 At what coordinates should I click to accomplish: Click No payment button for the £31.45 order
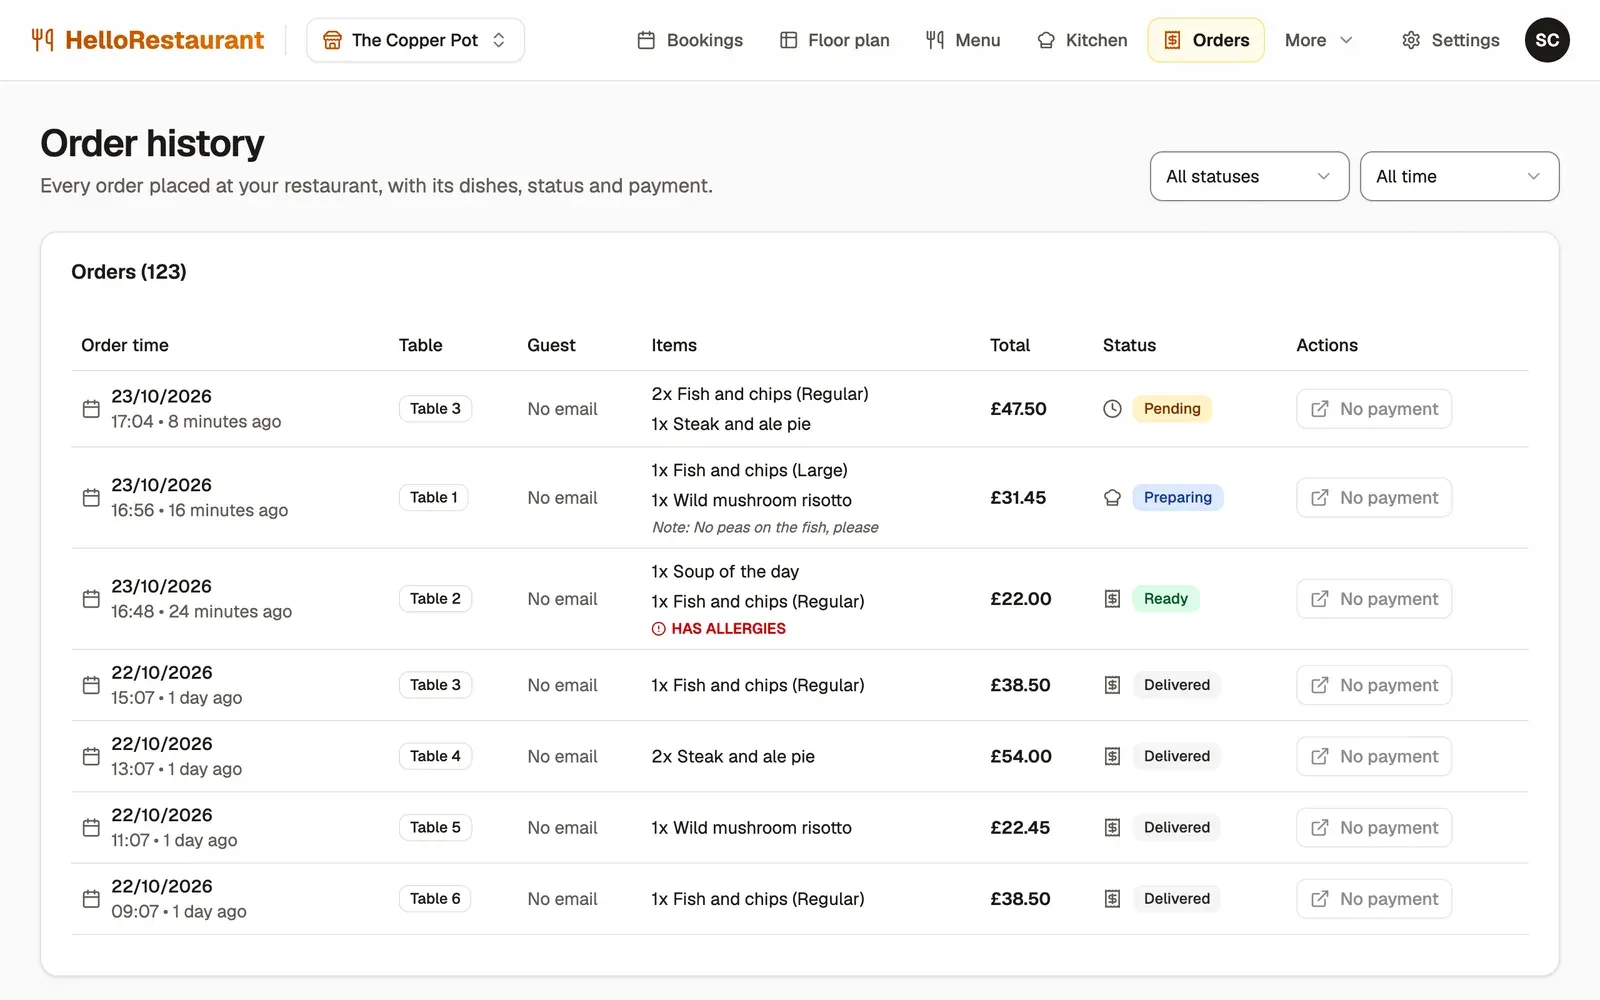[1374, 498]
